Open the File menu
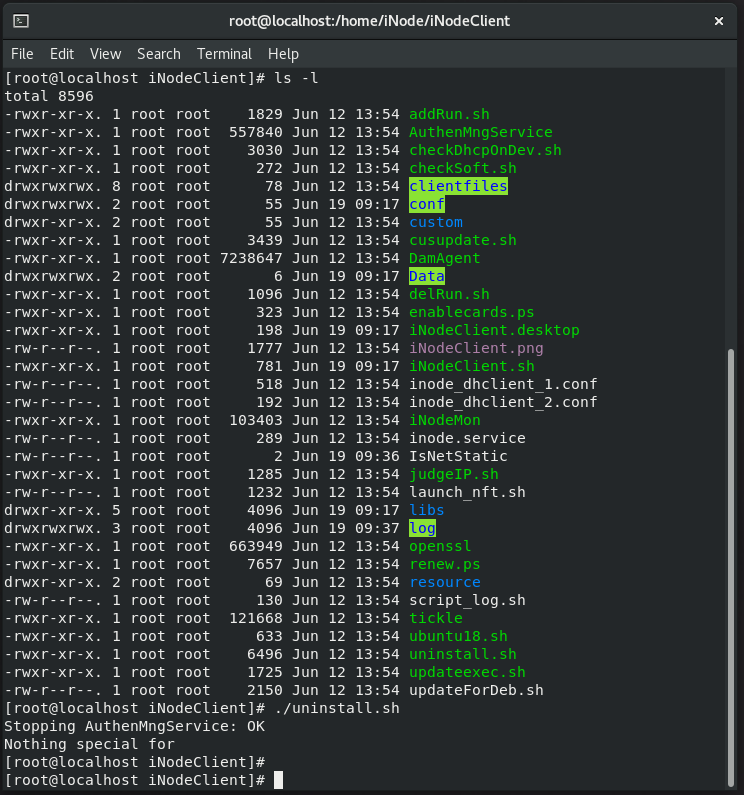This screenshot has width=744, height=795. click(22, 54)
